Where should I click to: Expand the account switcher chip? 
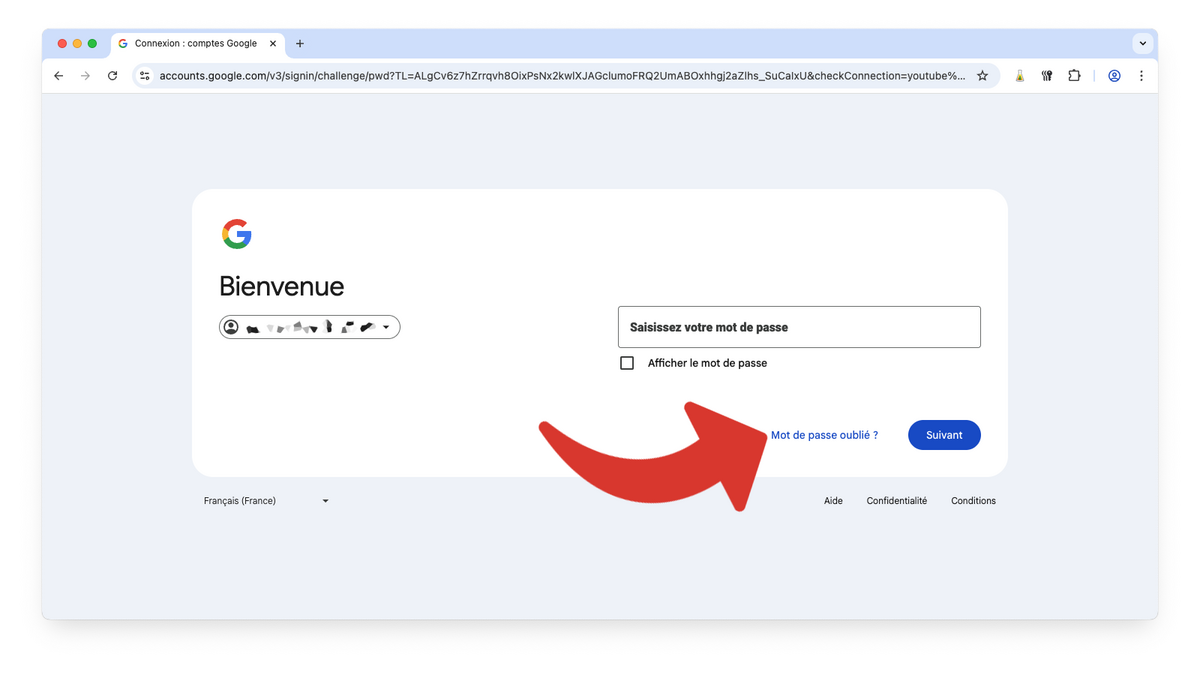pyautogui.click(x=310, y=327)
